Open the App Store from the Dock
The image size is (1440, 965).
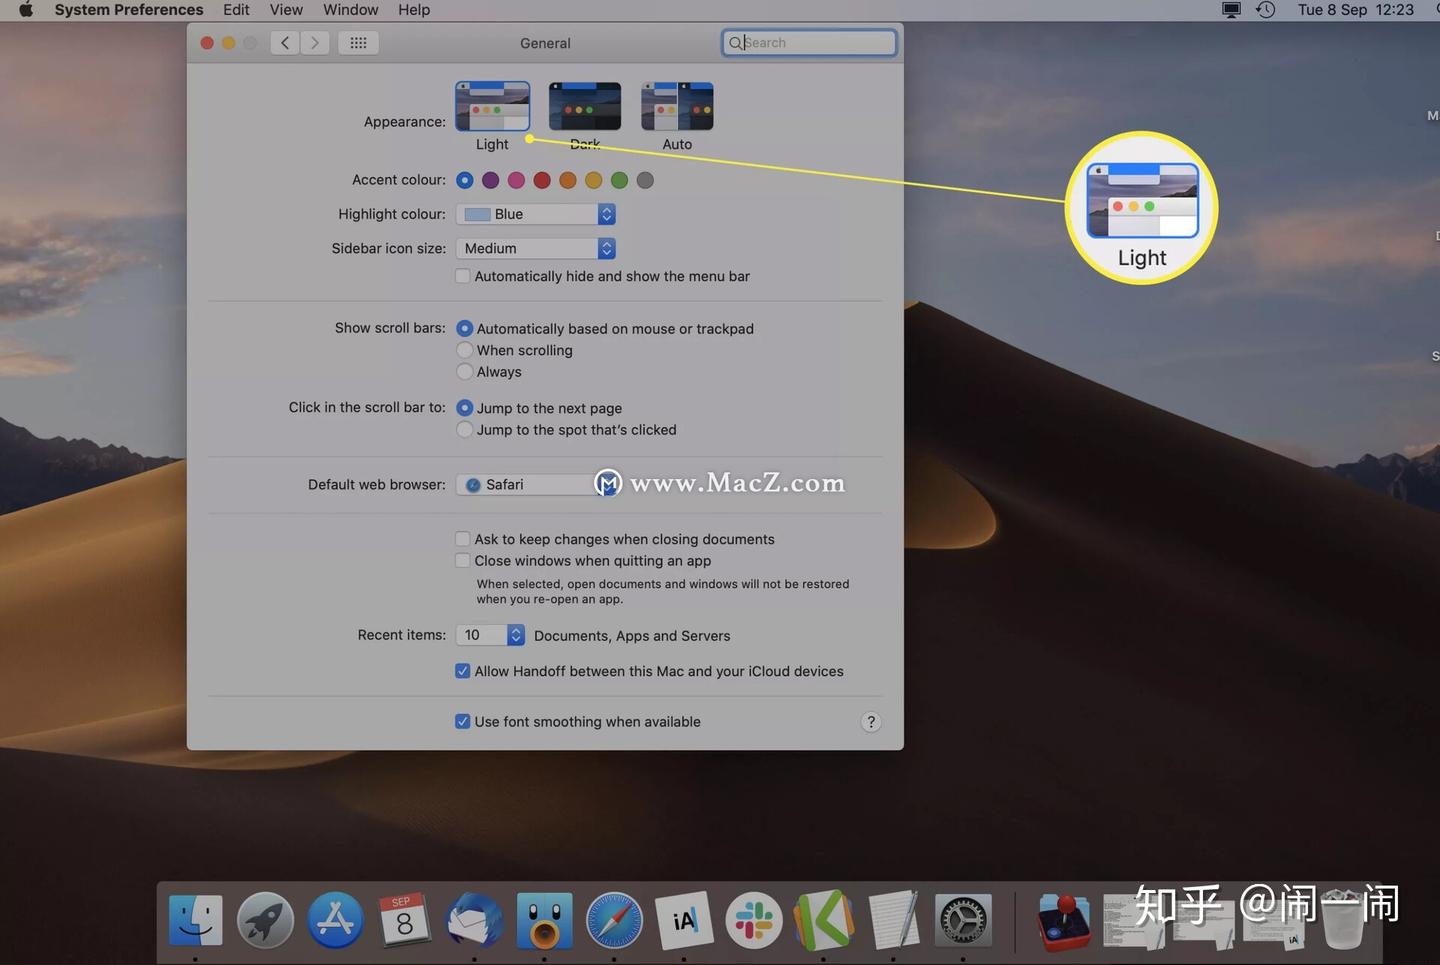335,920
